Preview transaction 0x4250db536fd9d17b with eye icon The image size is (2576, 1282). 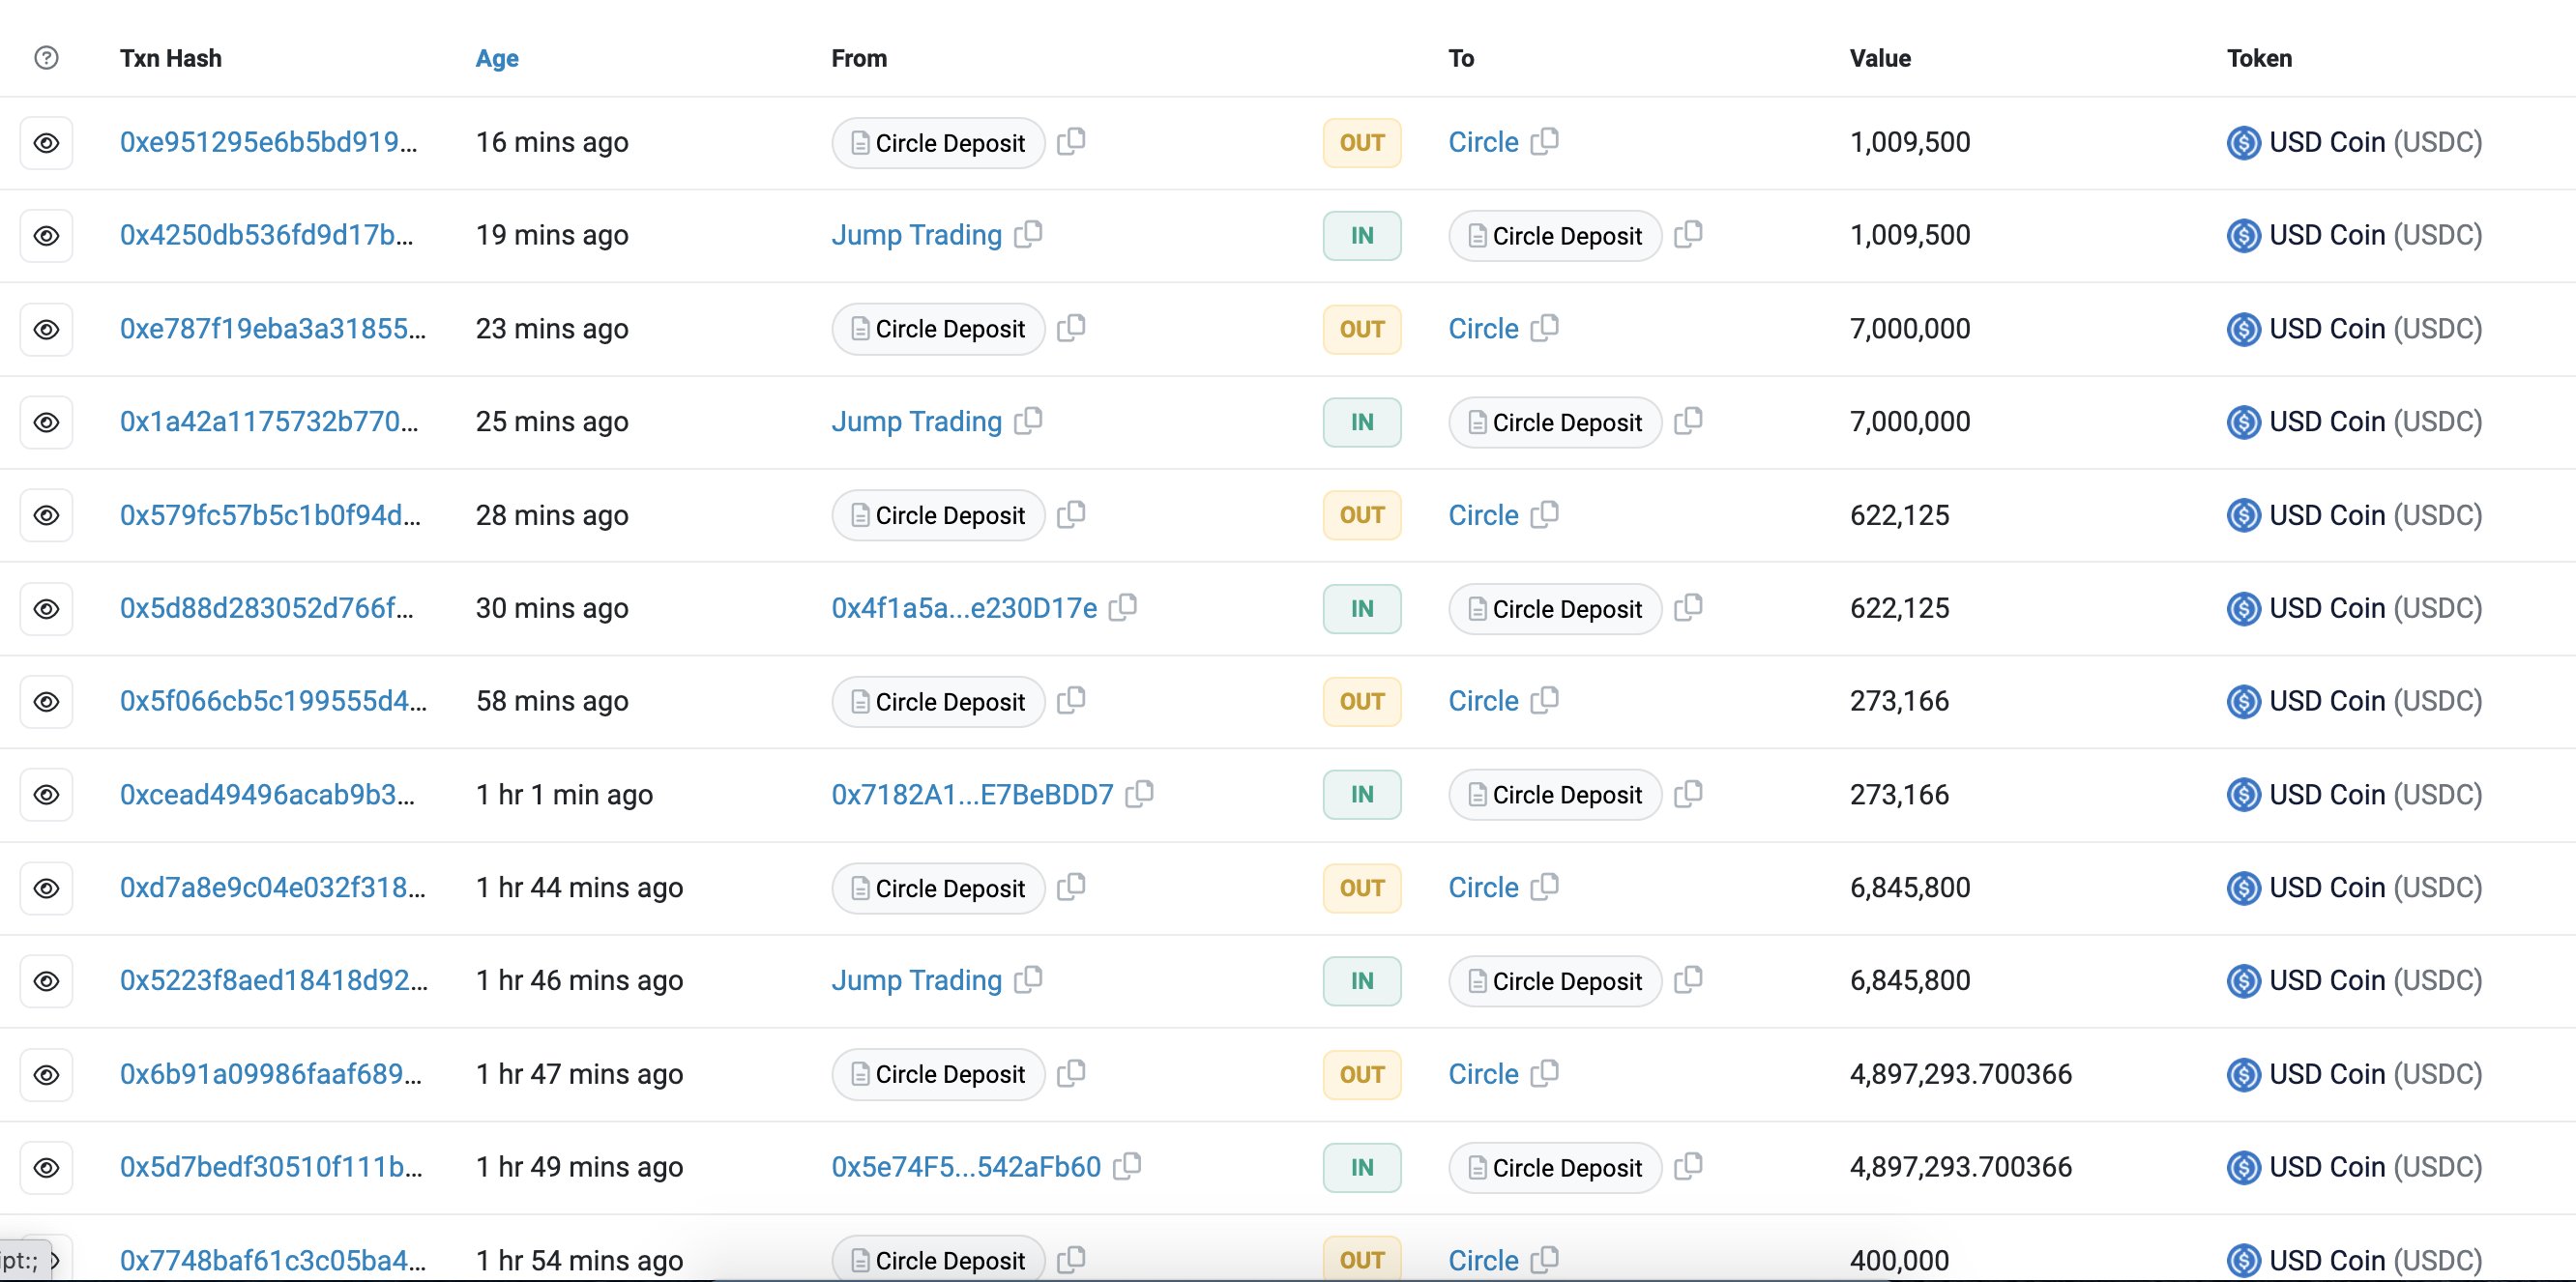click(x=46, y=236)
